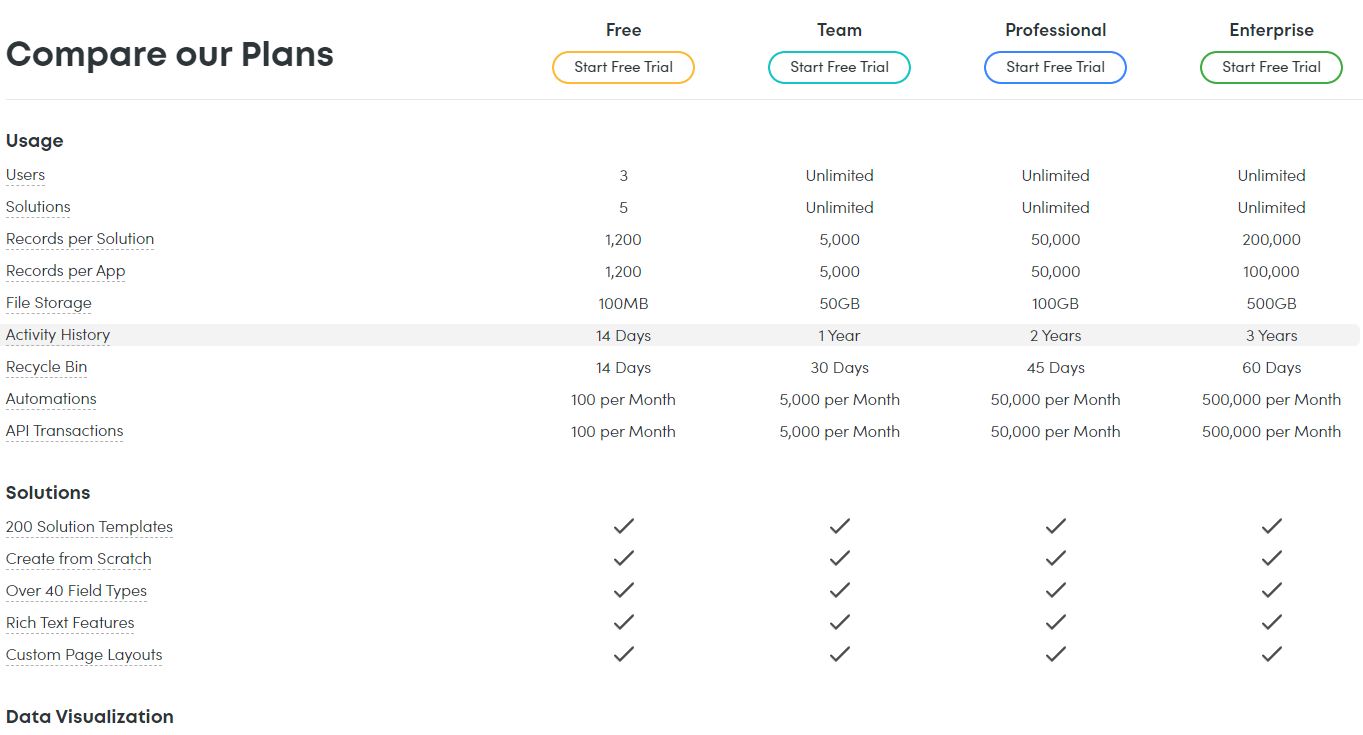This screenshot has width=1363, height=735.
Task: Click Team Activity History value 1 Year
Action: coord(839,336)
